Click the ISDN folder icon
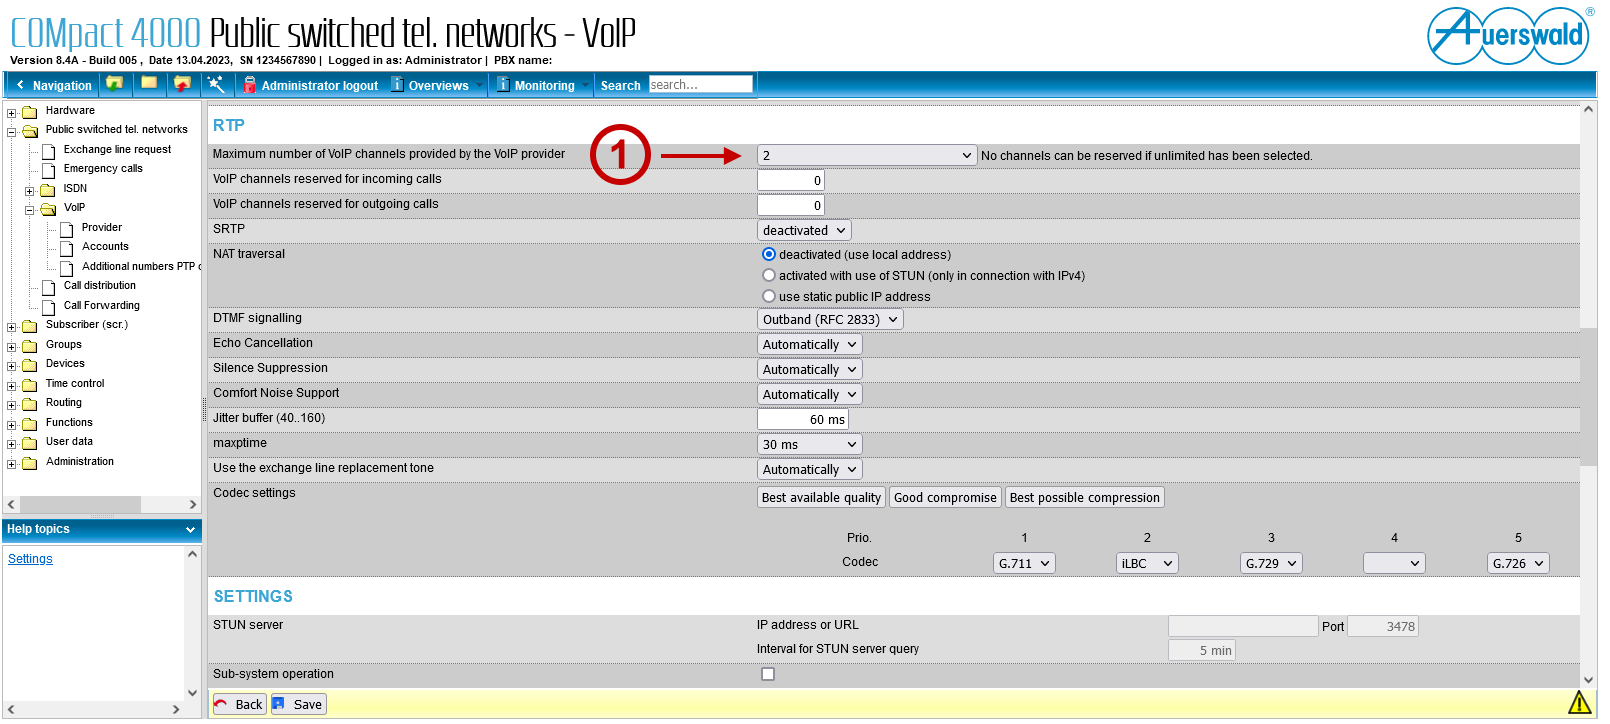1610x724 pixels. [x=48, y=190]
